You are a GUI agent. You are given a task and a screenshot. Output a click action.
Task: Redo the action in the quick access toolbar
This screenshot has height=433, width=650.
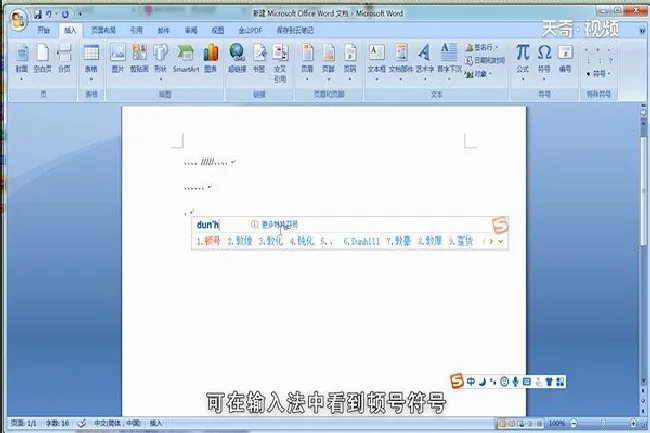pos(65,15)
